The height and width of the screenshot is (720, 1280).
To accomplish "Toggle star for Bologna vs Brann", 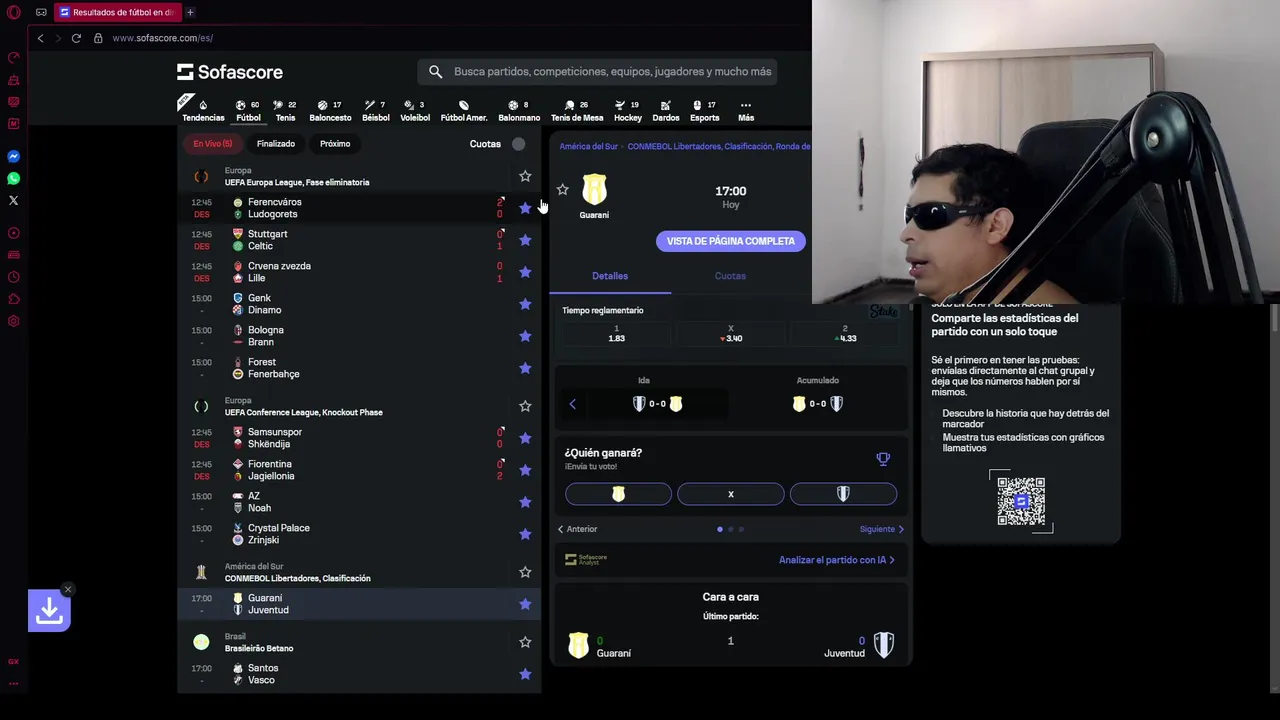I will pos(525,336).
